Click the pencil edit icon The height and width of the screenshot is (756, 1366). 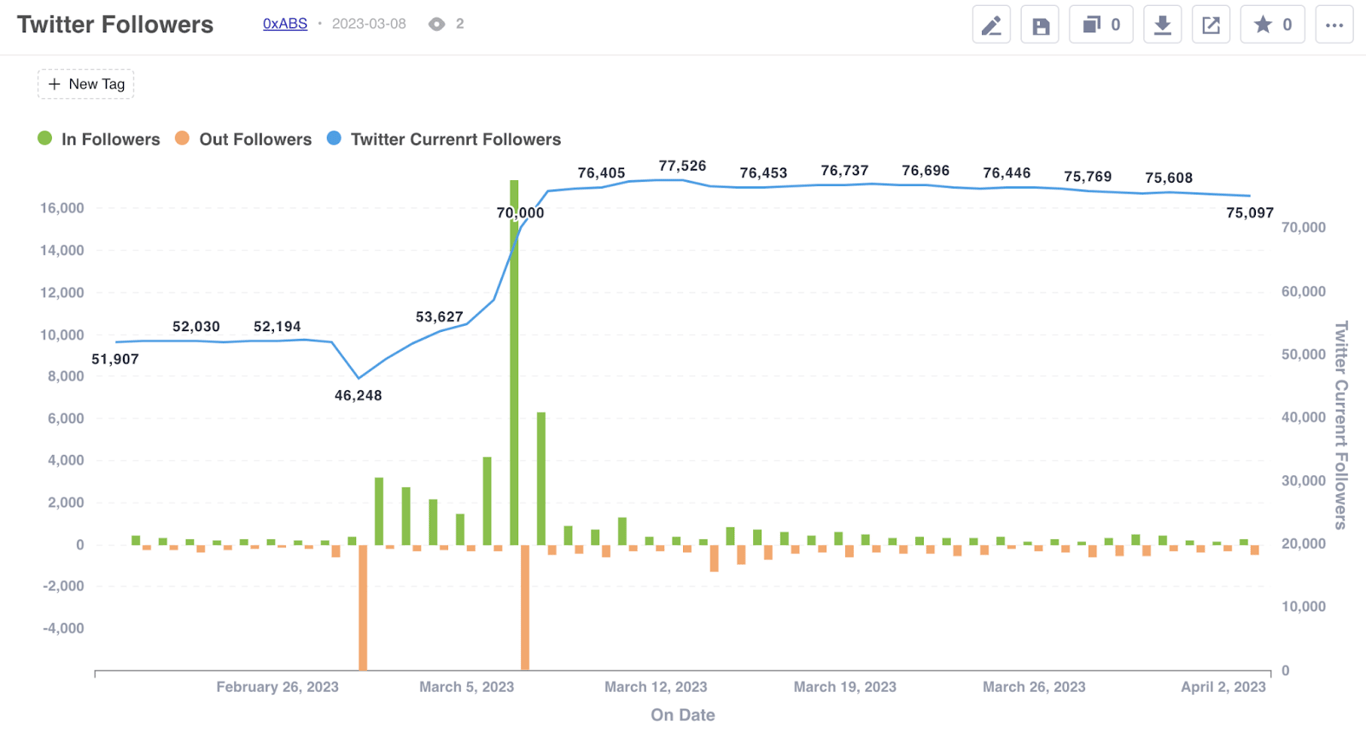tap(991, 25)
